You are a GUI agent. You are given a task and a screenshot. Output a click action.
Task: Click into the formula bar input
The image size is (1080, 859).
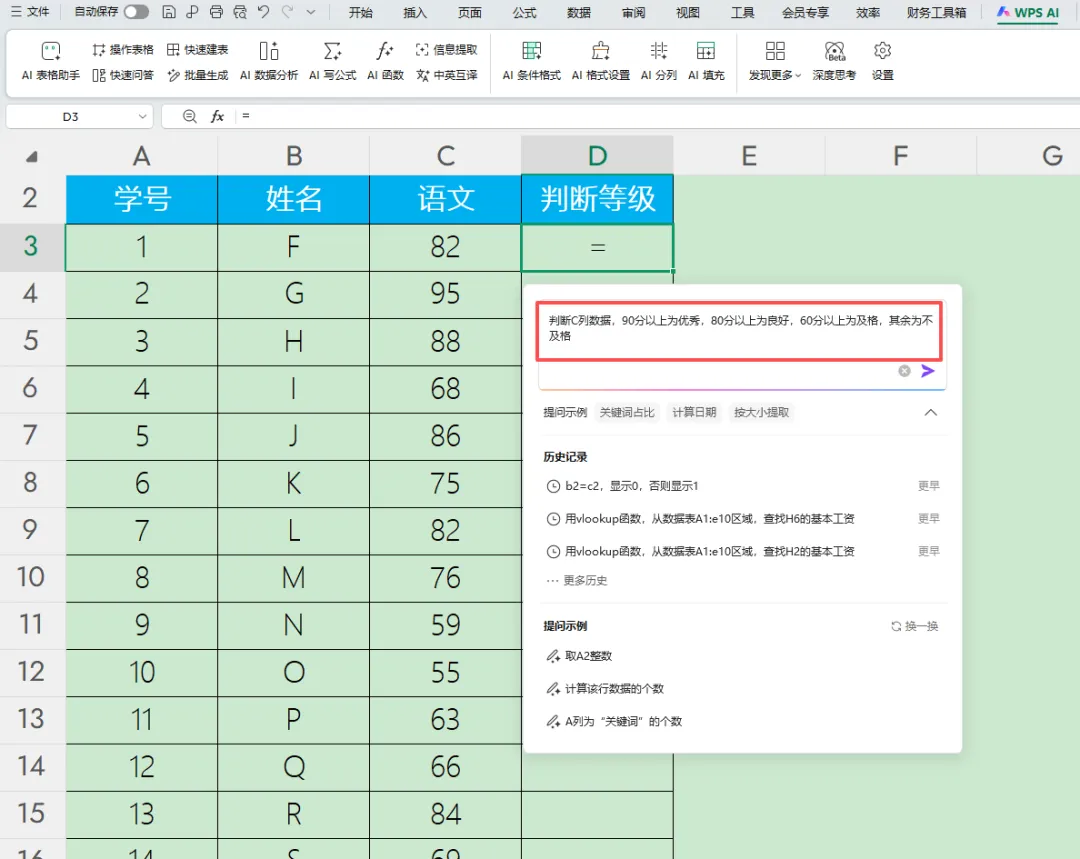pyautogui.click(x=658, y=116)
